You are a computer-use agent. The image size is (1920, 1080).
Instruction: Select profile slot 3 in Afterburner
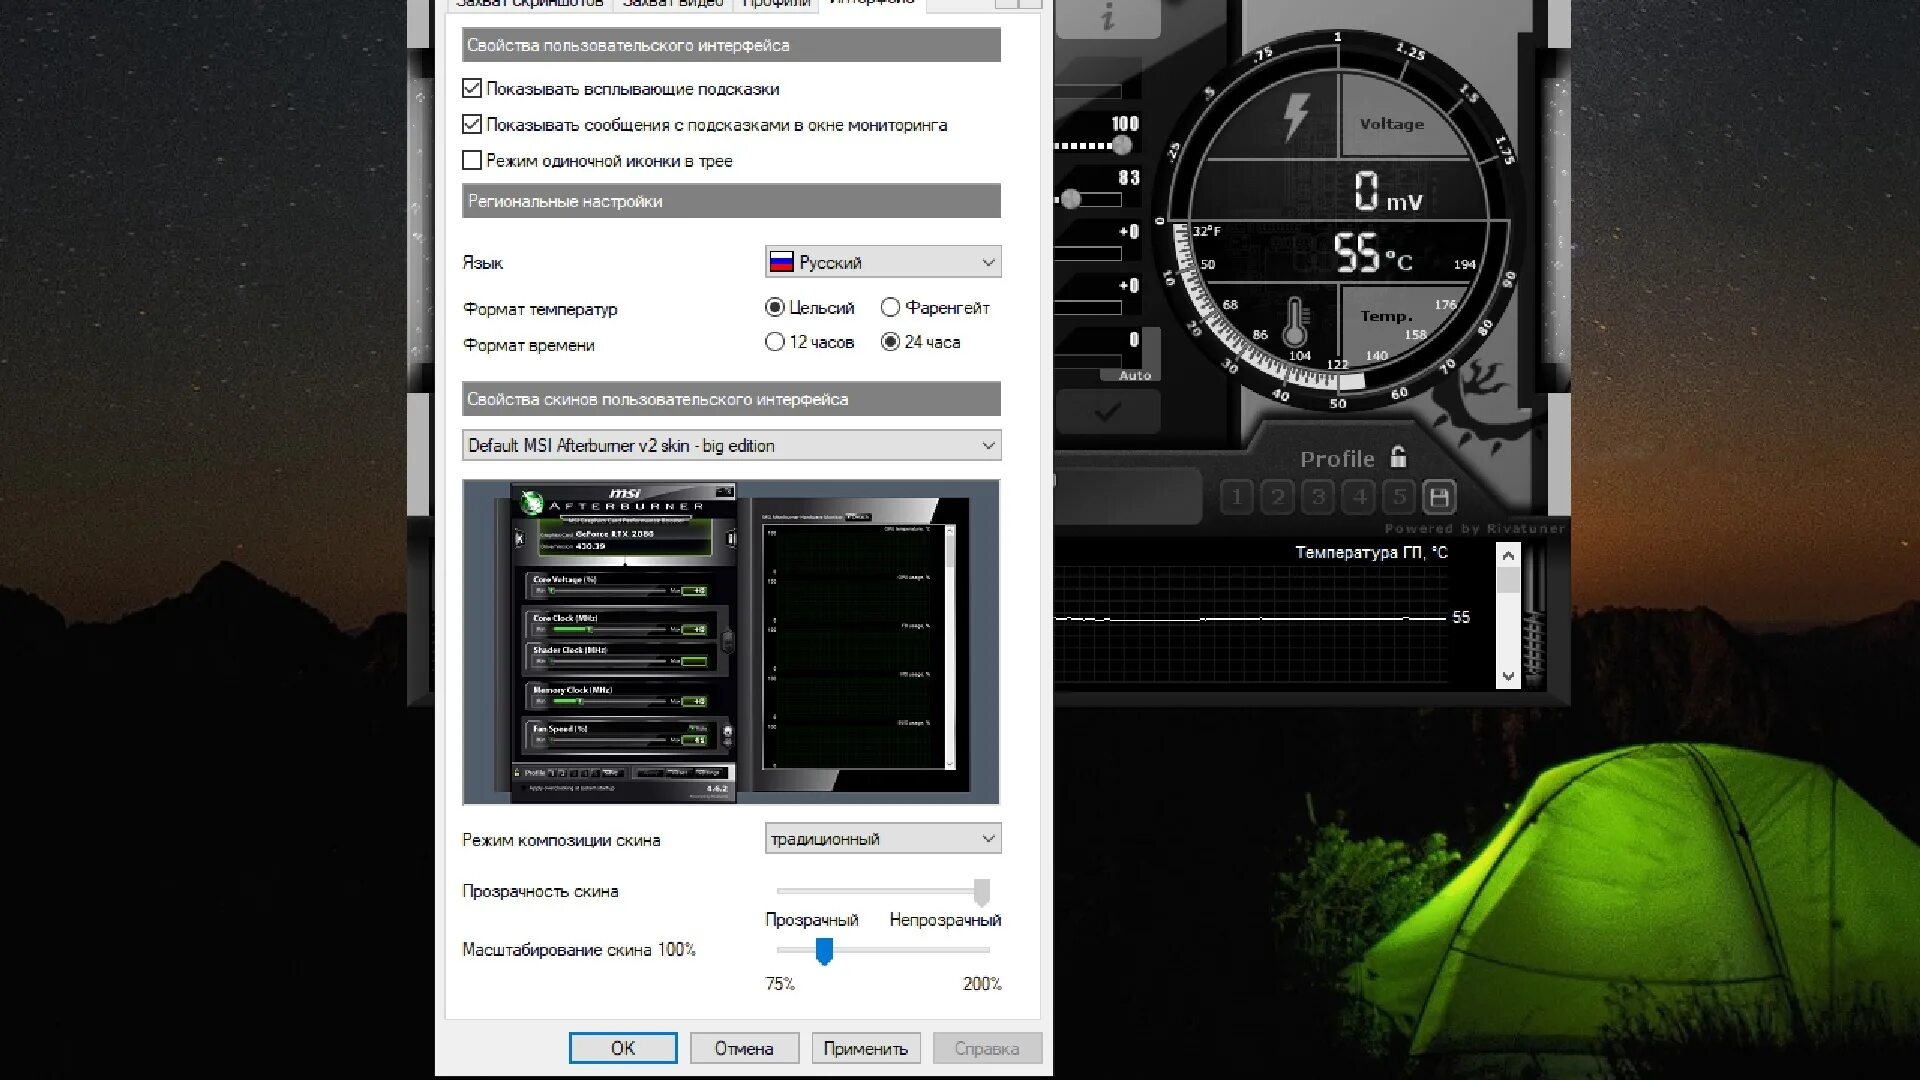[x=1318, y=497]
